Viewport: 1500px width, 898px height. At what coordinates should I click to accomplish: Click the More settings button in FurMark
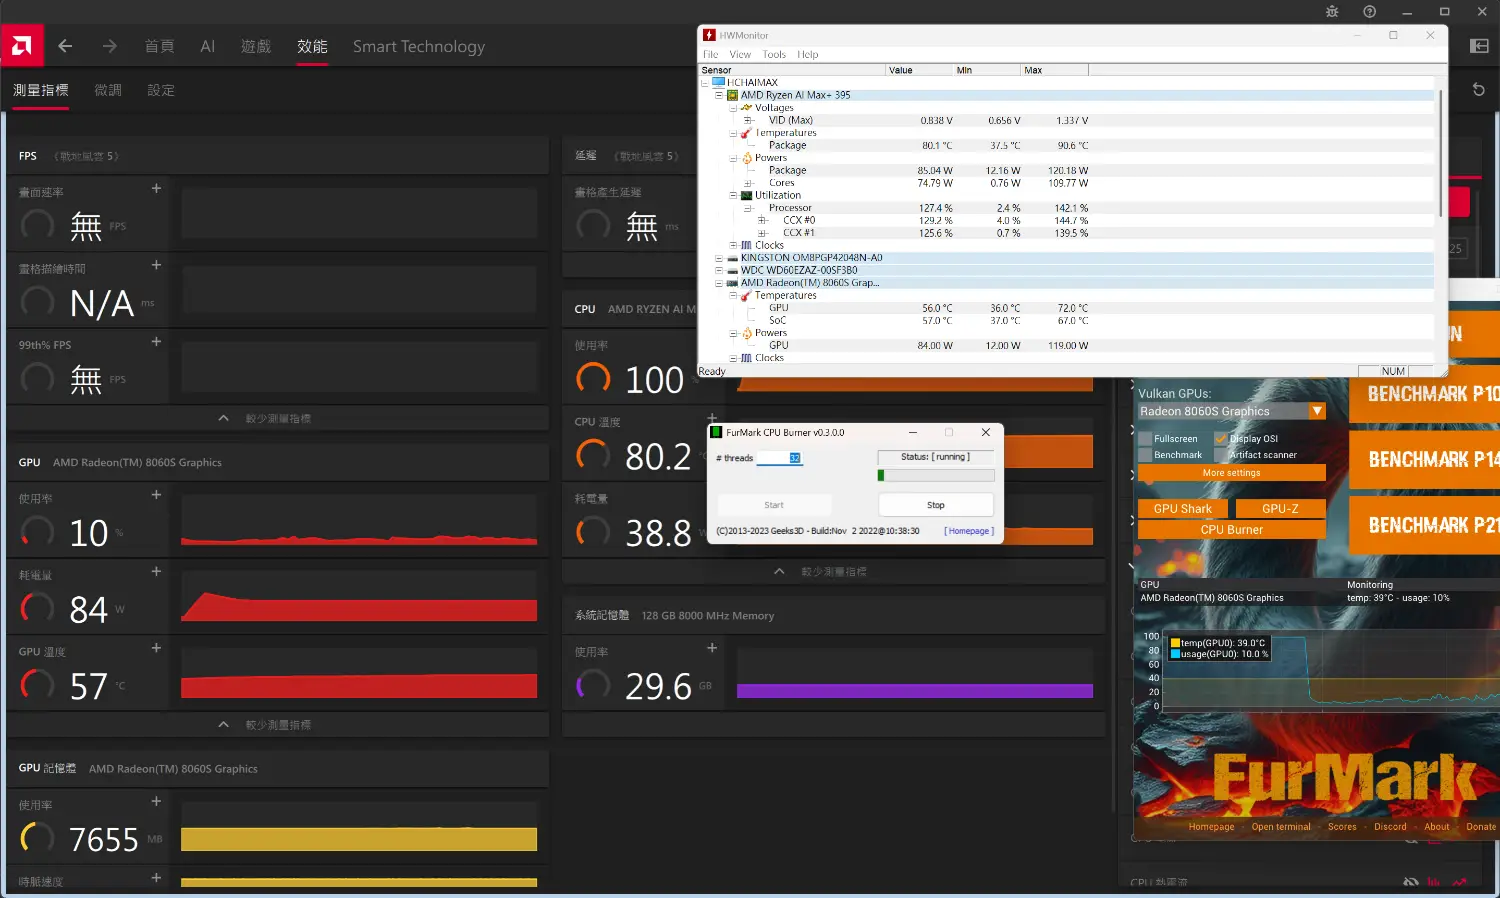(1231, 473)
